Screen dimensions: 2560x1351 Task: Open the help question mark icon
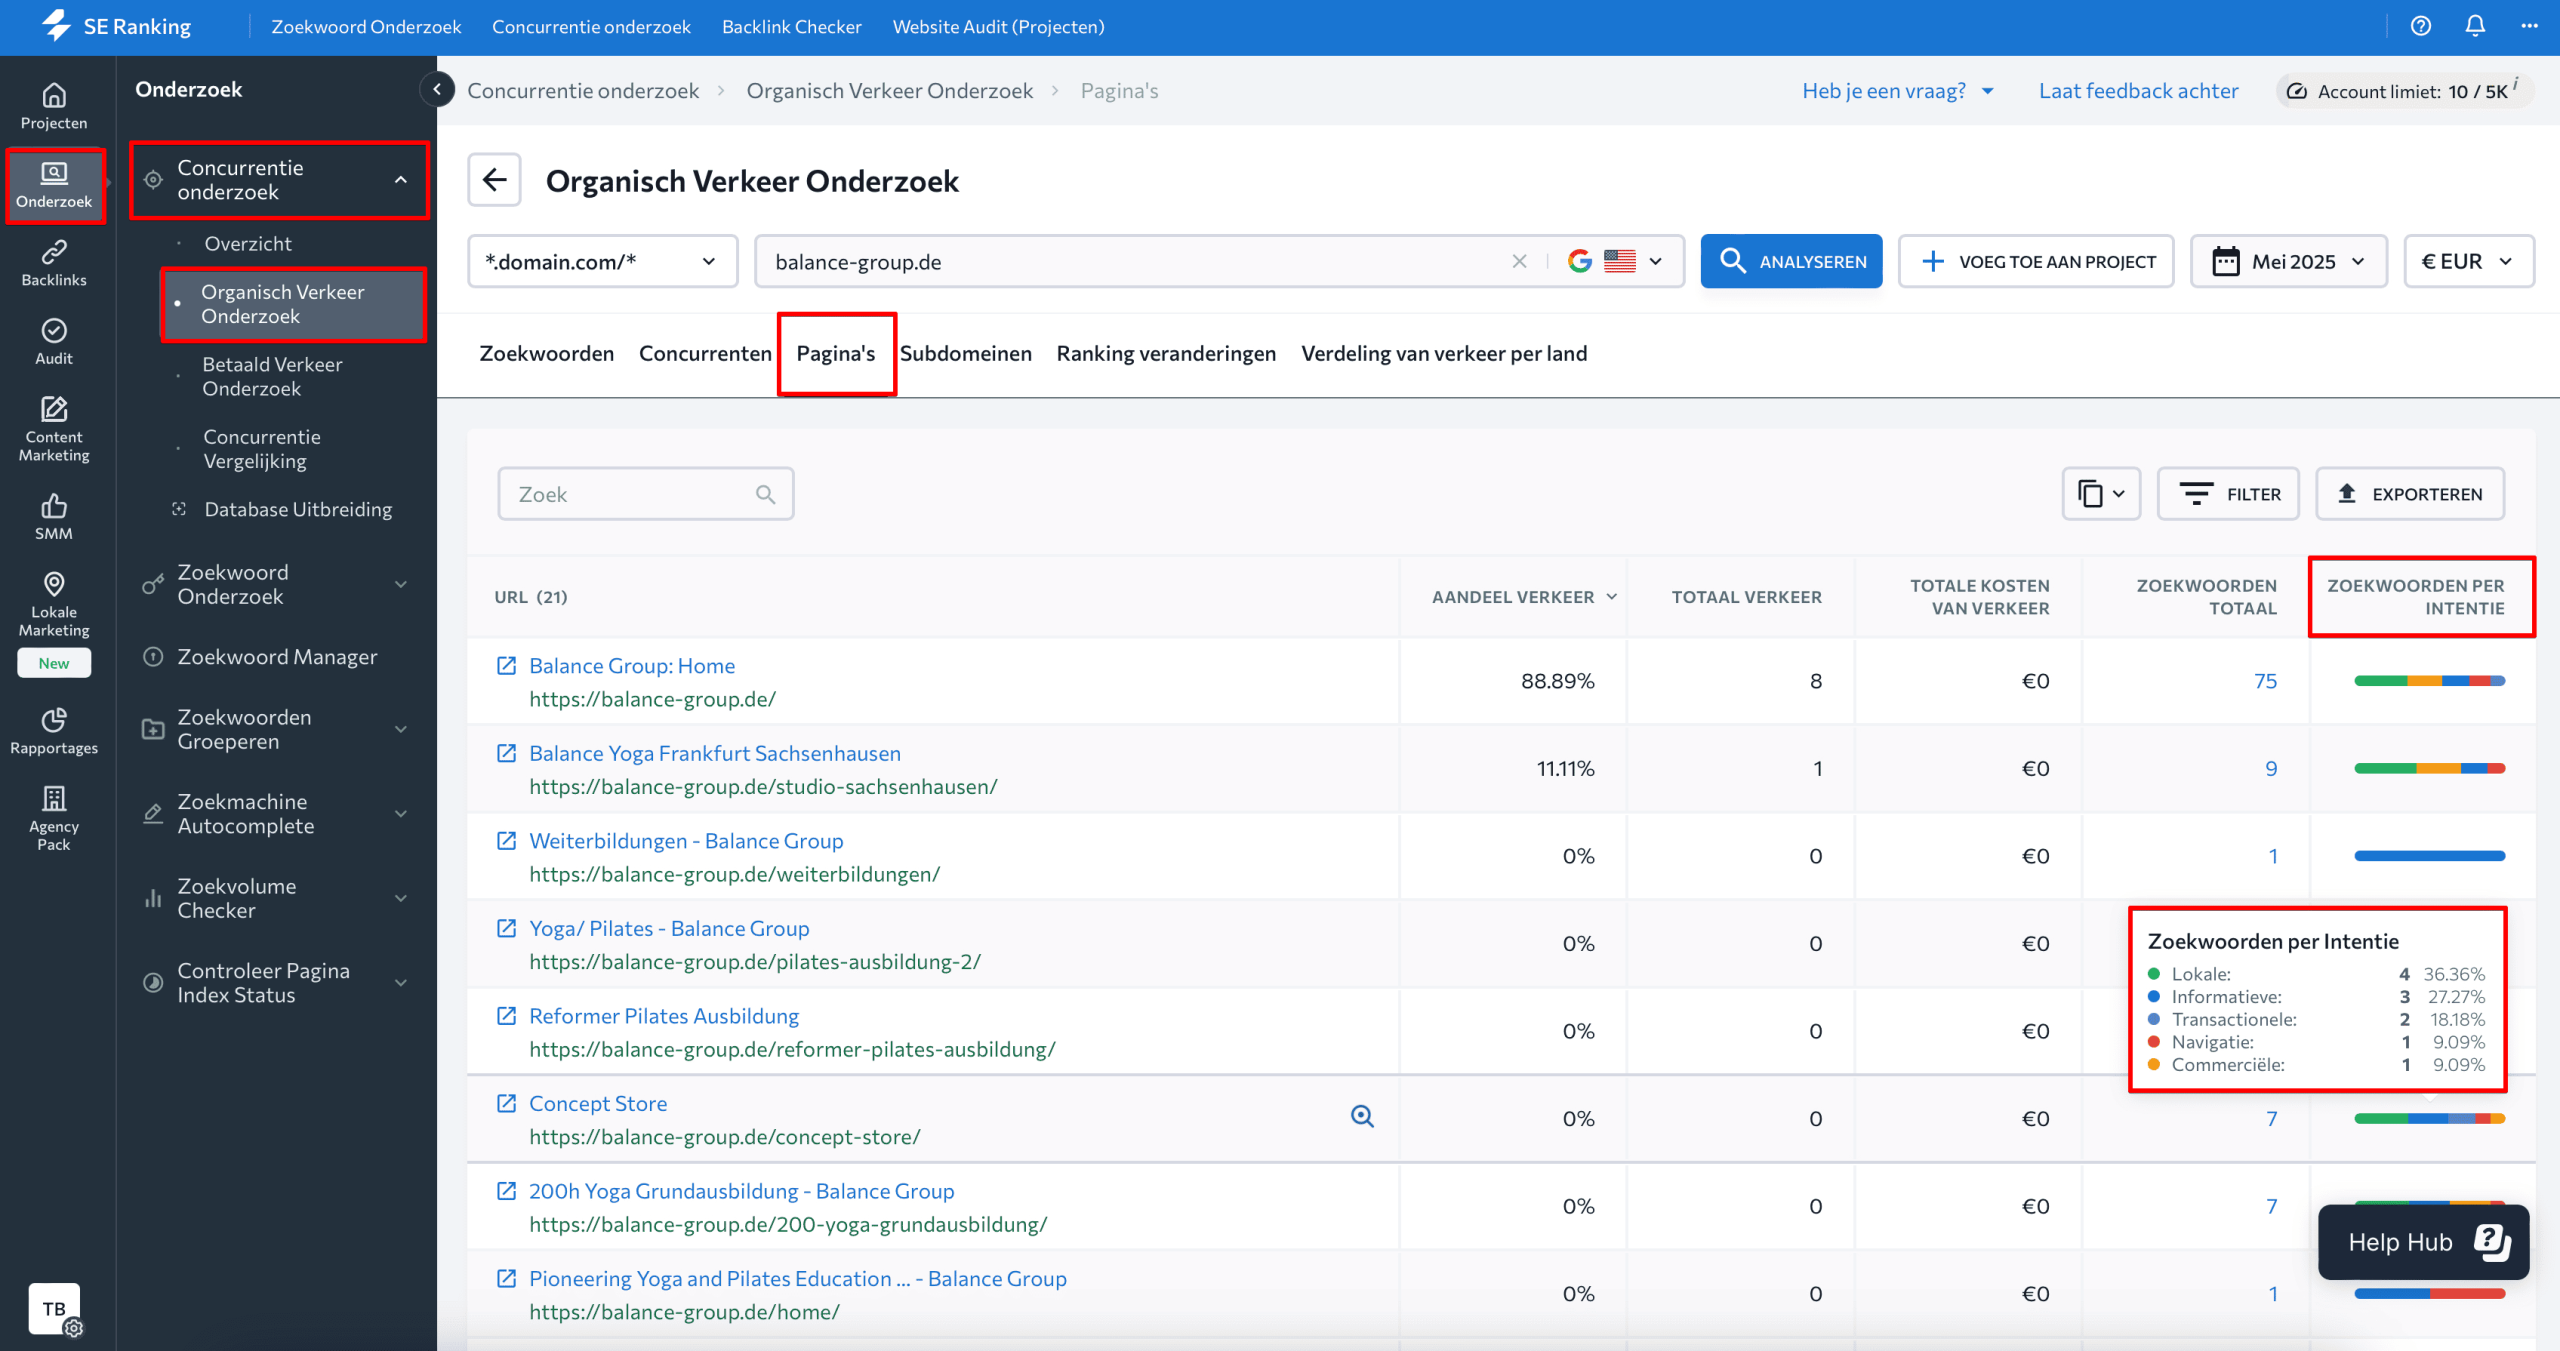point(2420,27)
